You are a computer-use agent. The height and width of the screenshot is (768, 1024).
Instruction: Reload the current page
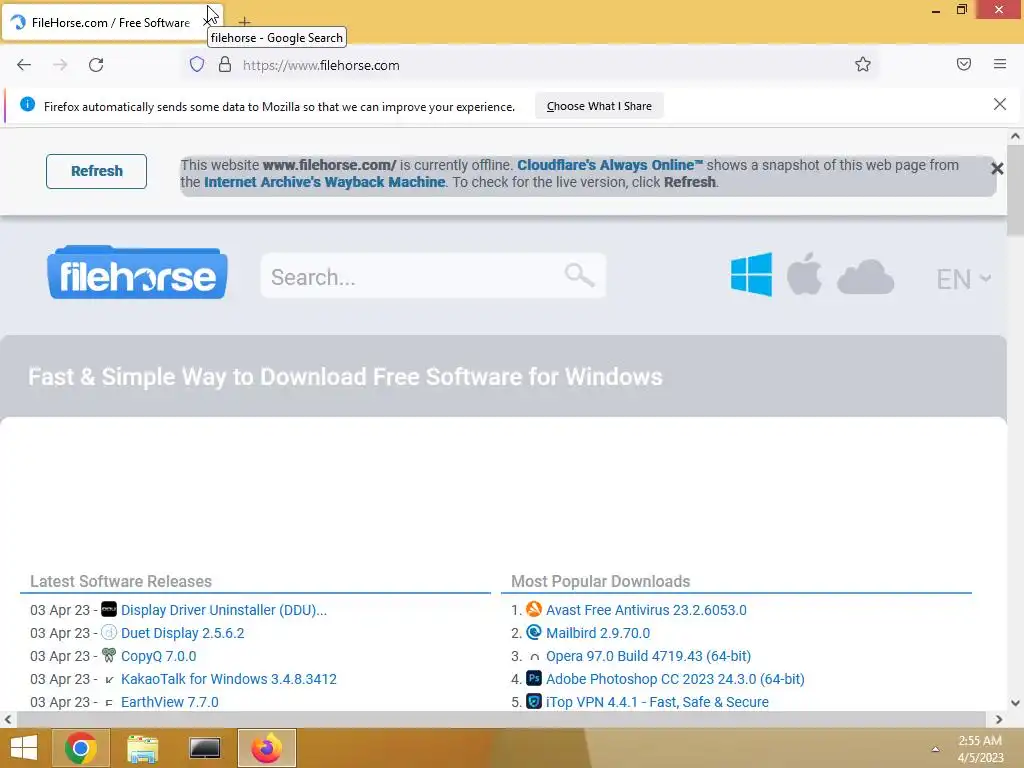click(x=96, y=65)
